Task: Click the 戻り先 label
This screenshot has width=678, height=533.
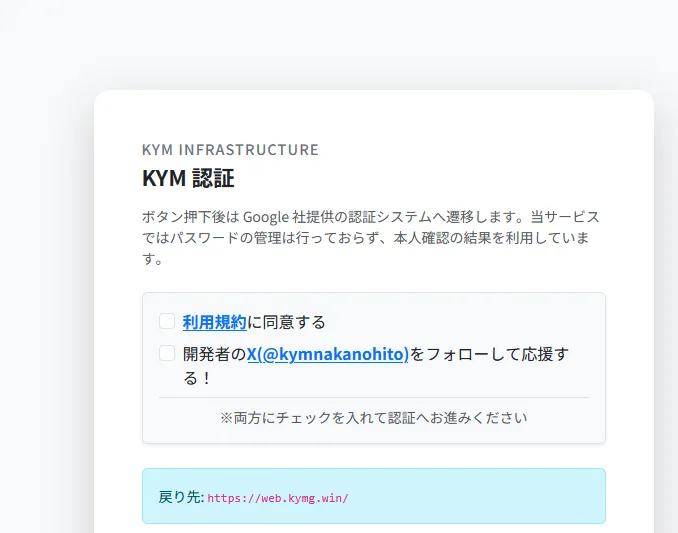Action: (x=181, y=497)
